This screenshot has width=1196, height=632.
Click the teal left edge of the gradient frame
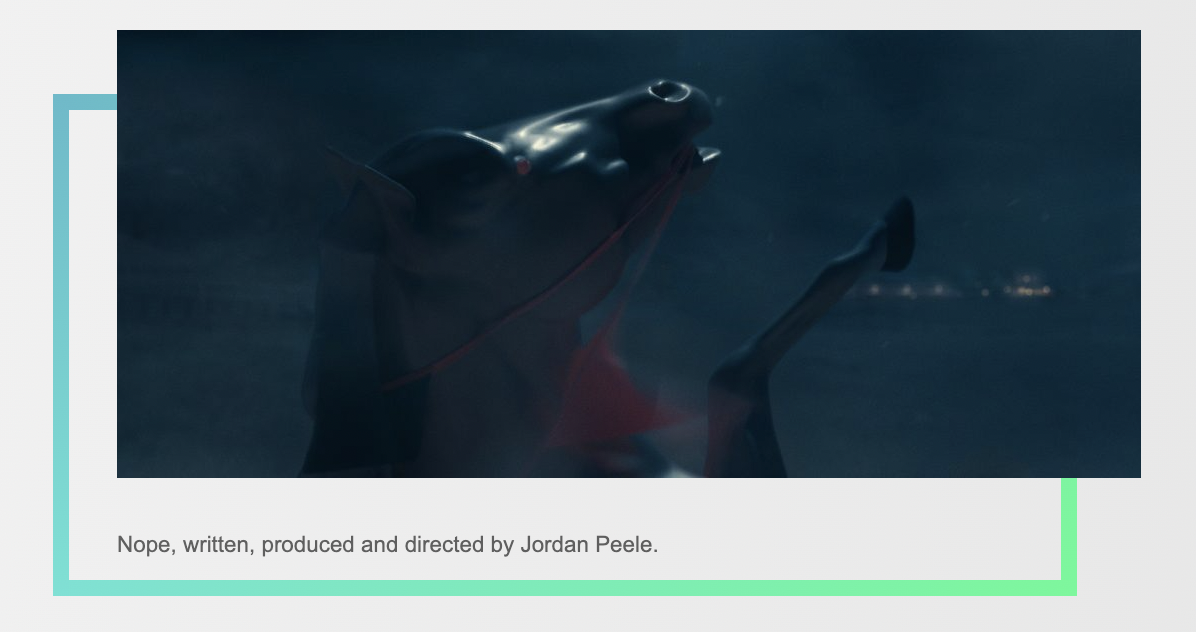click(x=61, y=345)
